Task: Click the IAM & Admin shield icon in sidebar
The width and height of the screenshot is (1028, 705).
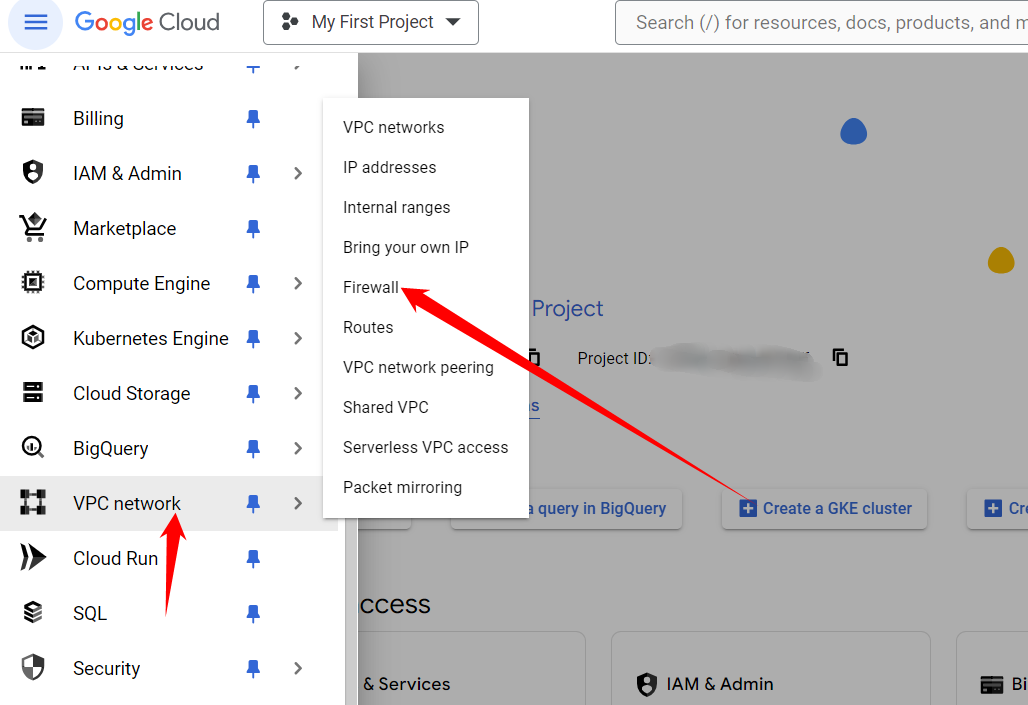Action: (33, 172)
